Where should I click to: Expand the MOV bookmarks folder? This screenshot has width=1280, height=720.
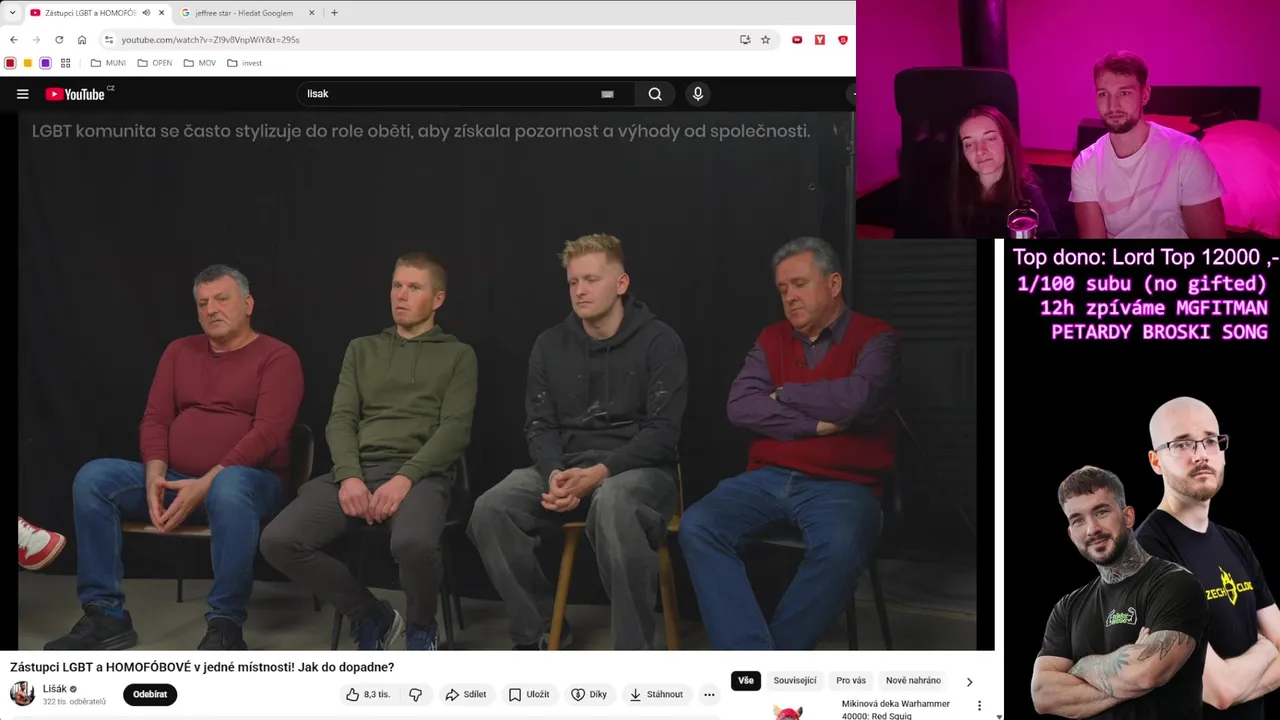click(200, 63)
